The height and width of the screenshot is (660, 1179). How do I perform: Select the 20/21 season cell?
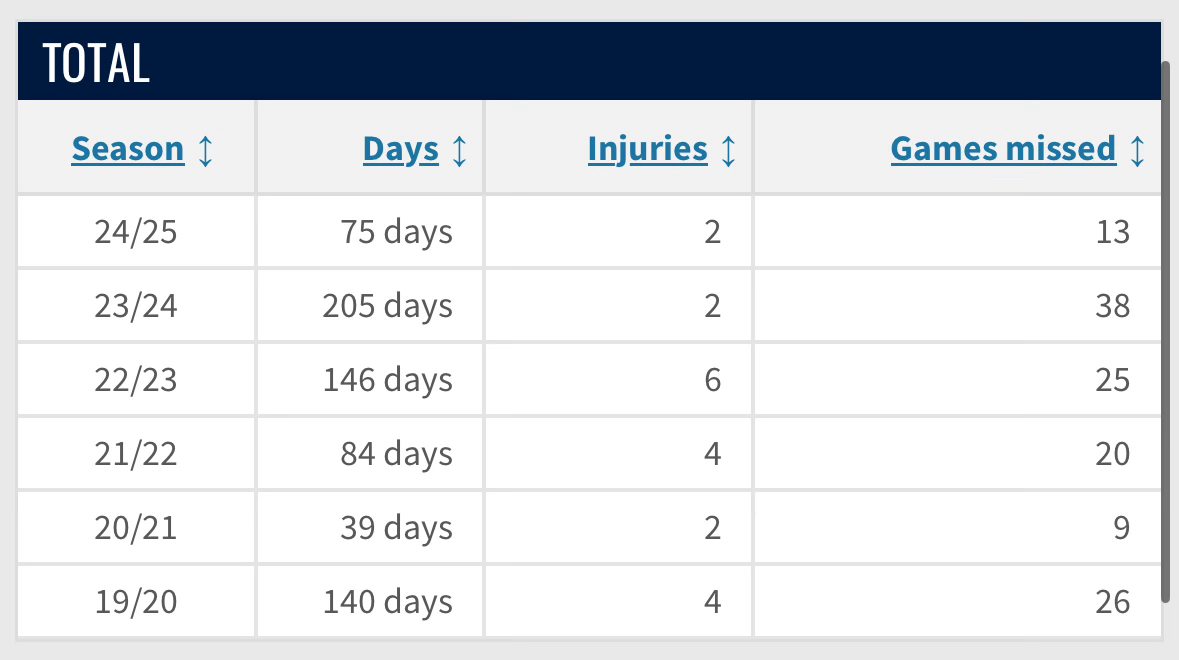[x=136, y=528]
